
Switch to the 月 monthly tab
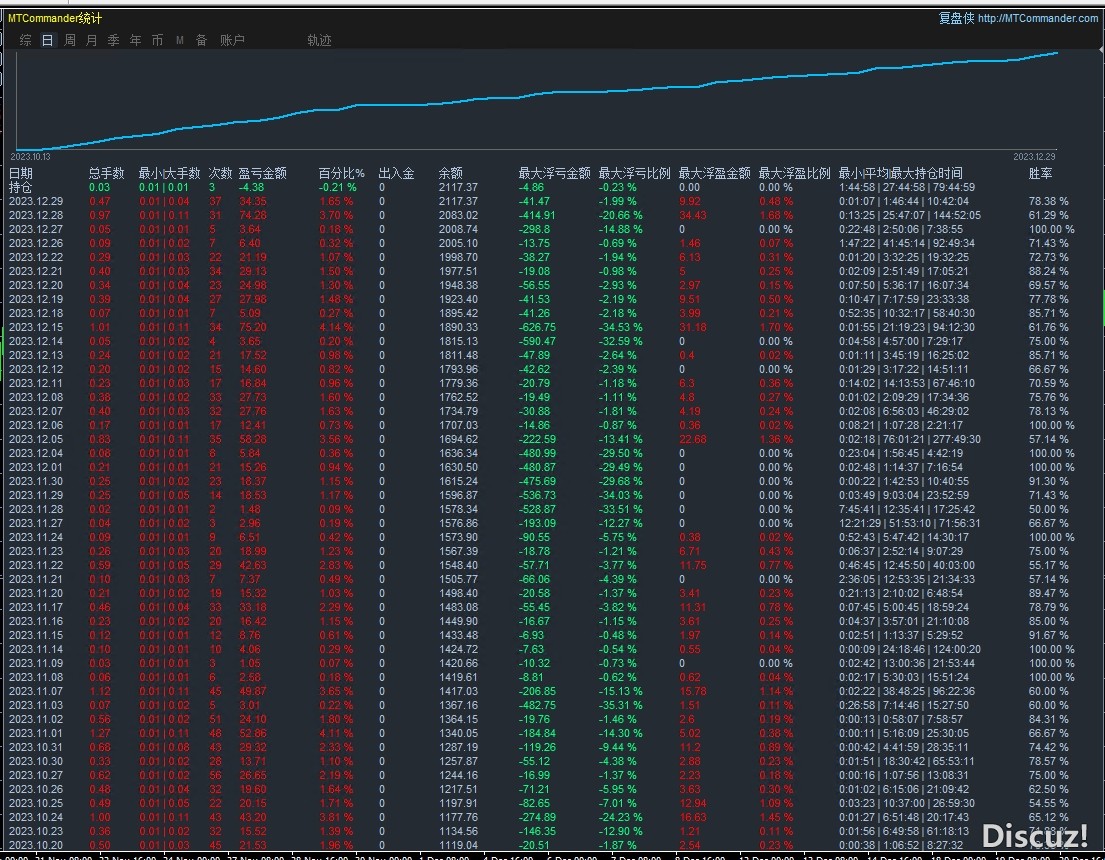(x=92, y=40)
